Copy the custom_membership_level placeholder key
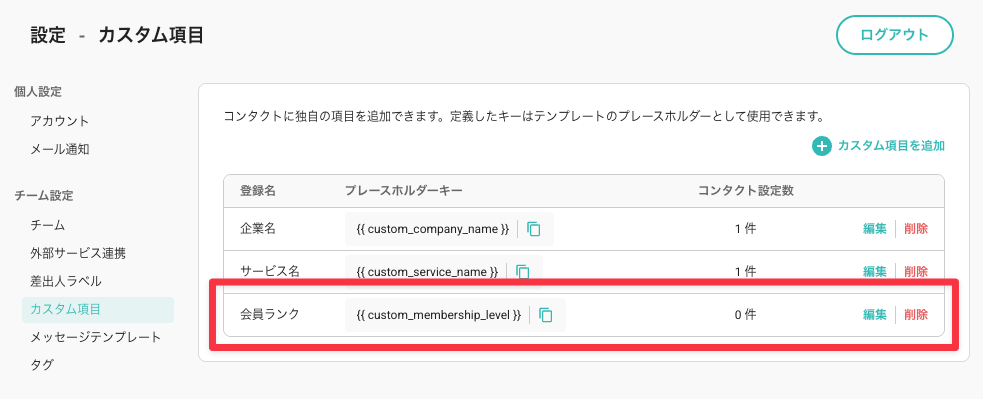Screen dimensions: 983x399 (x=545, y=315)
